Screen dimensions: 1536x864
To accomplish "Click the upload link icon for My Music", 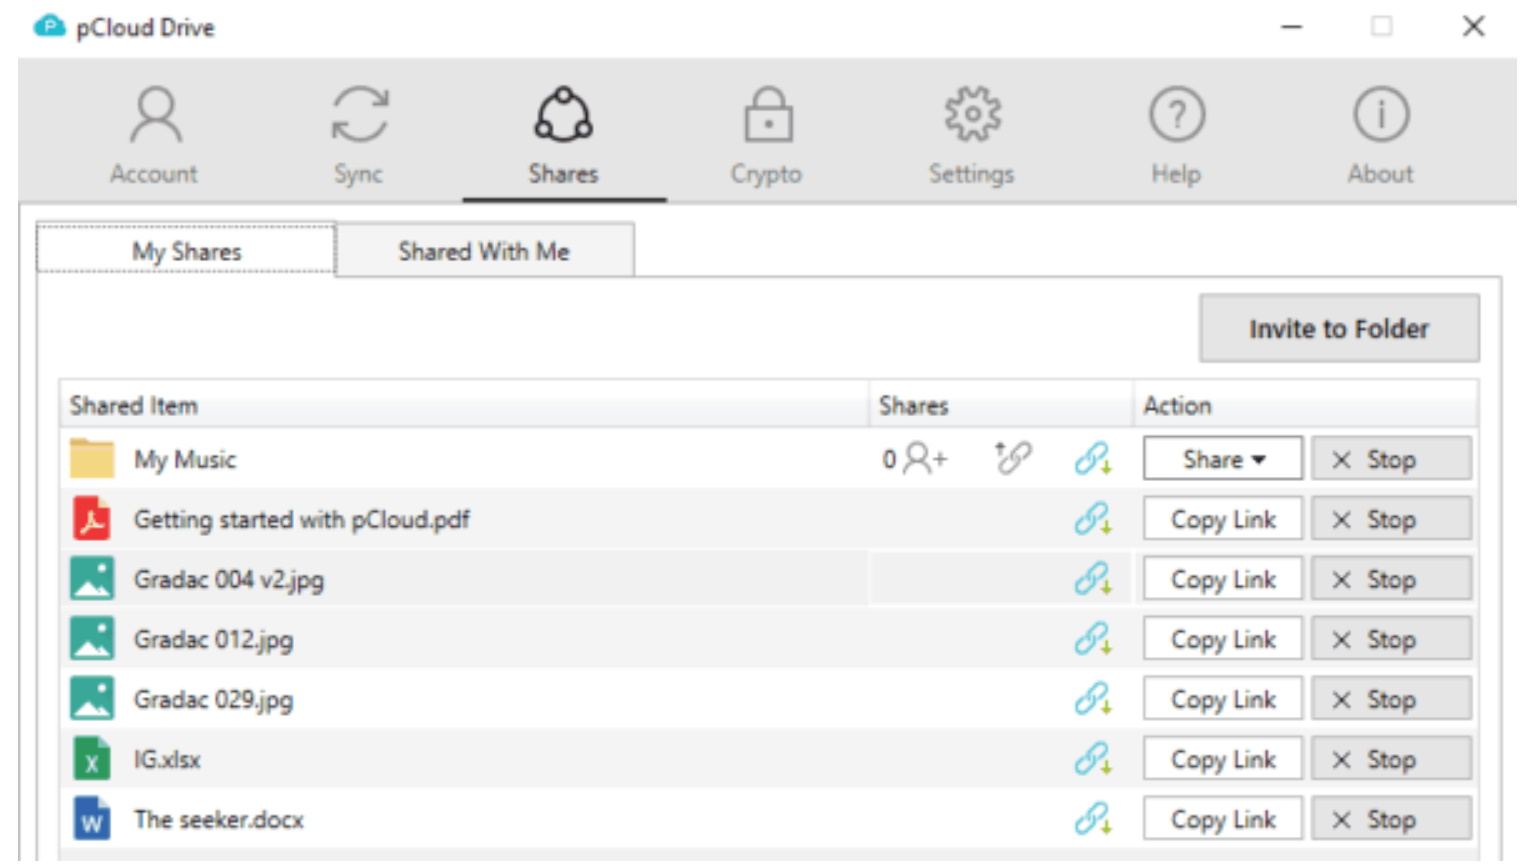I will click(x=1012, y=458).
